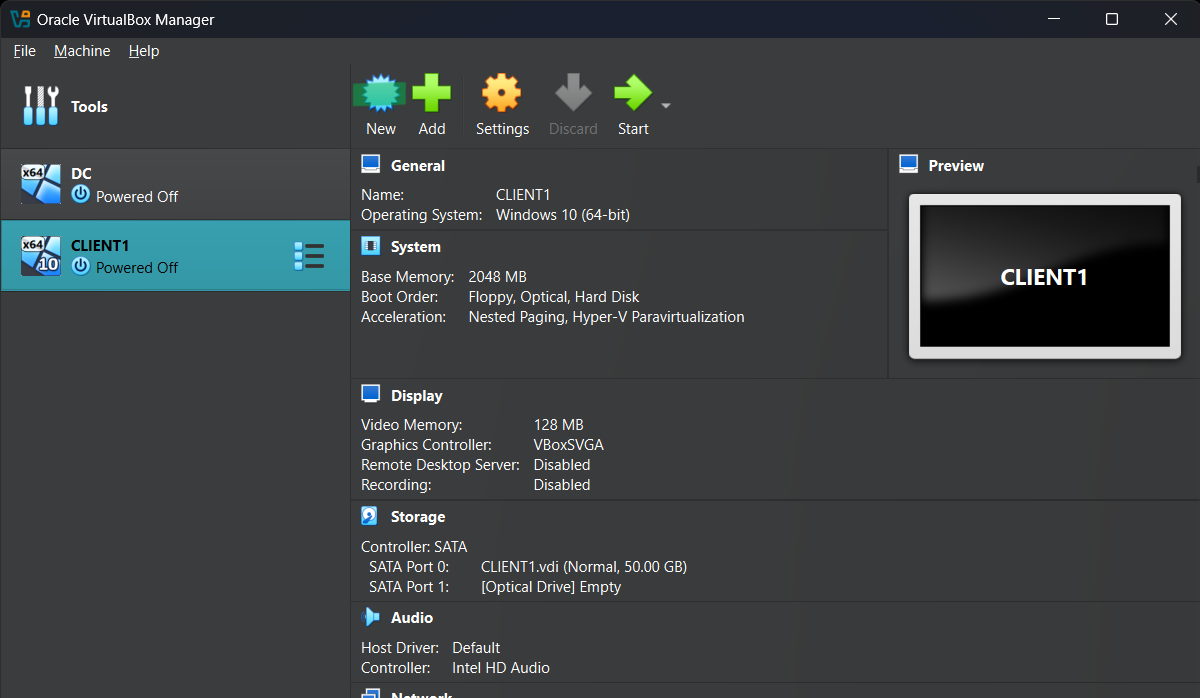Click the DC Powered Off status icon

[81, 195]
